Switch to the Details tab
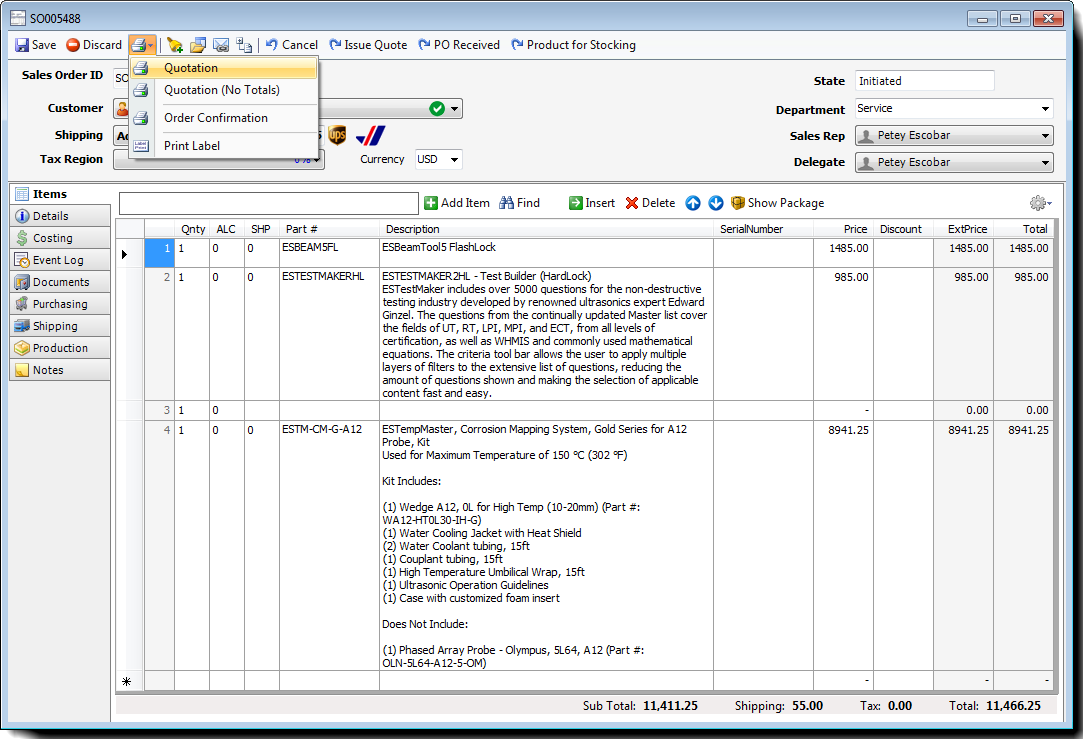This screenshot has height=739, width=1083. point(60,216)
